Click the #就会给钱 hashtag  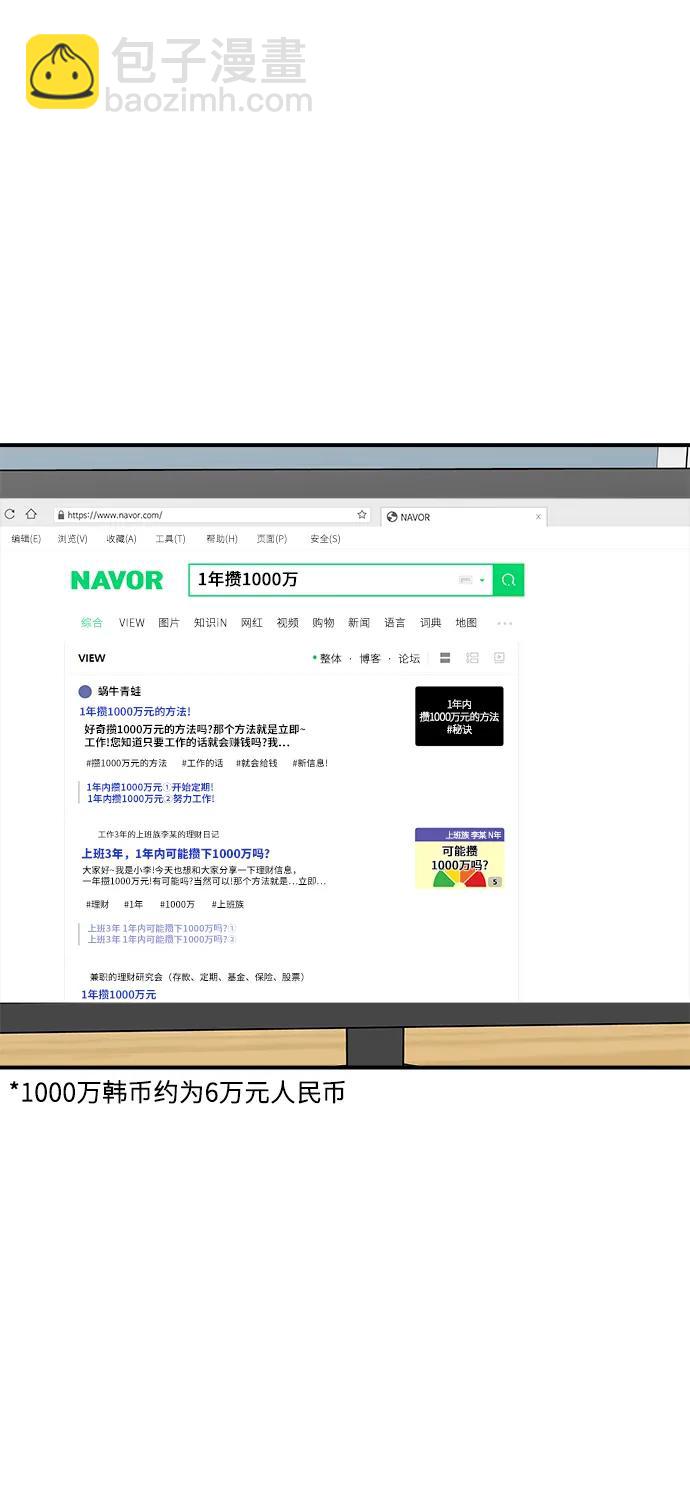(257, 763)
